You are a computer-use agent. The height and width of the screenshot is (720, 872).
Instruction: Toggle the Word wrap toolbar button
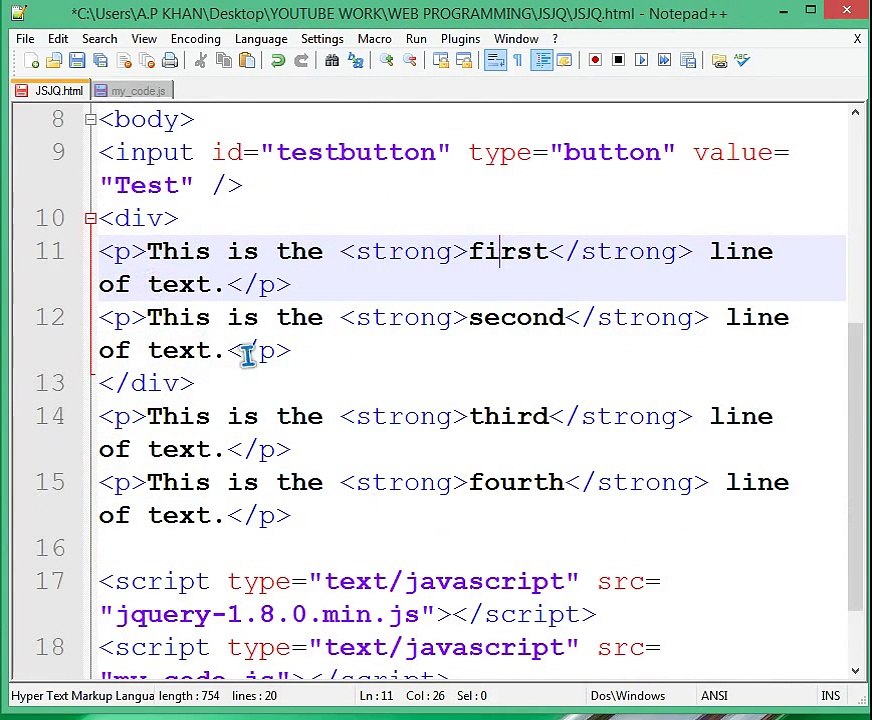pos(495,60)
